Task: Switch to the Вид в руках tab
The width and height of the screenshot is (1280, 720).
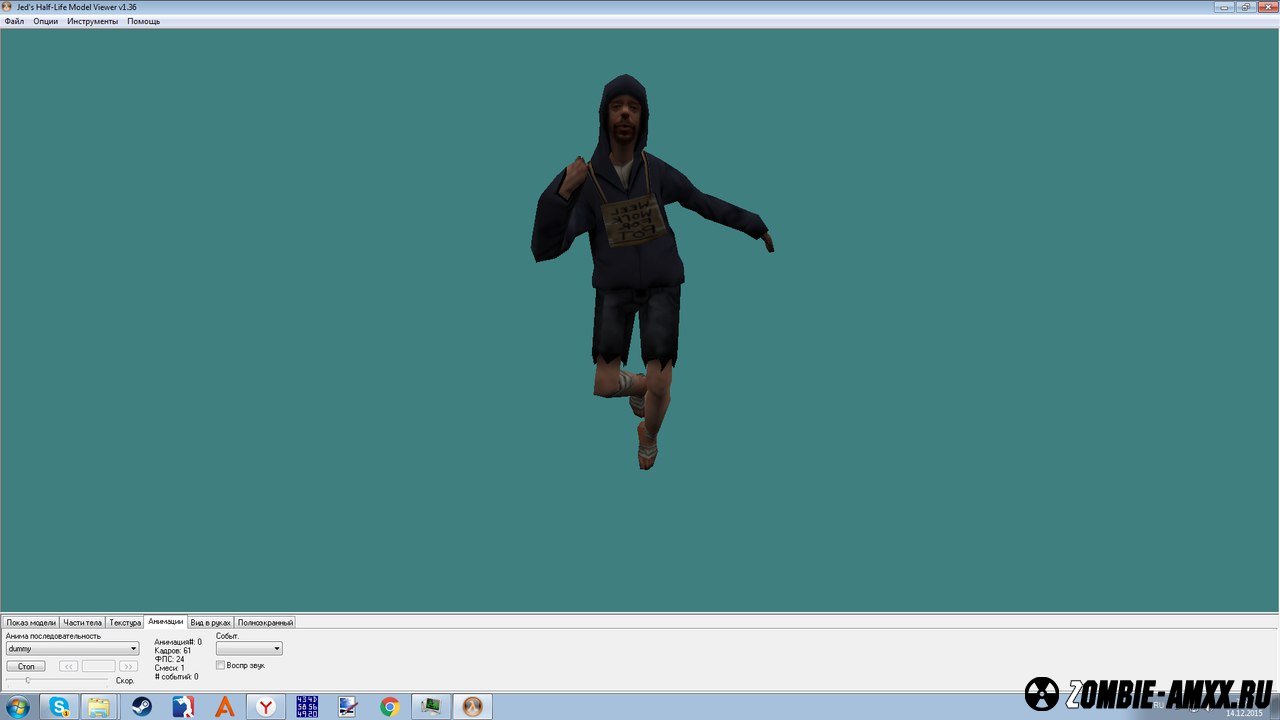Action: [x=211, y=622]
